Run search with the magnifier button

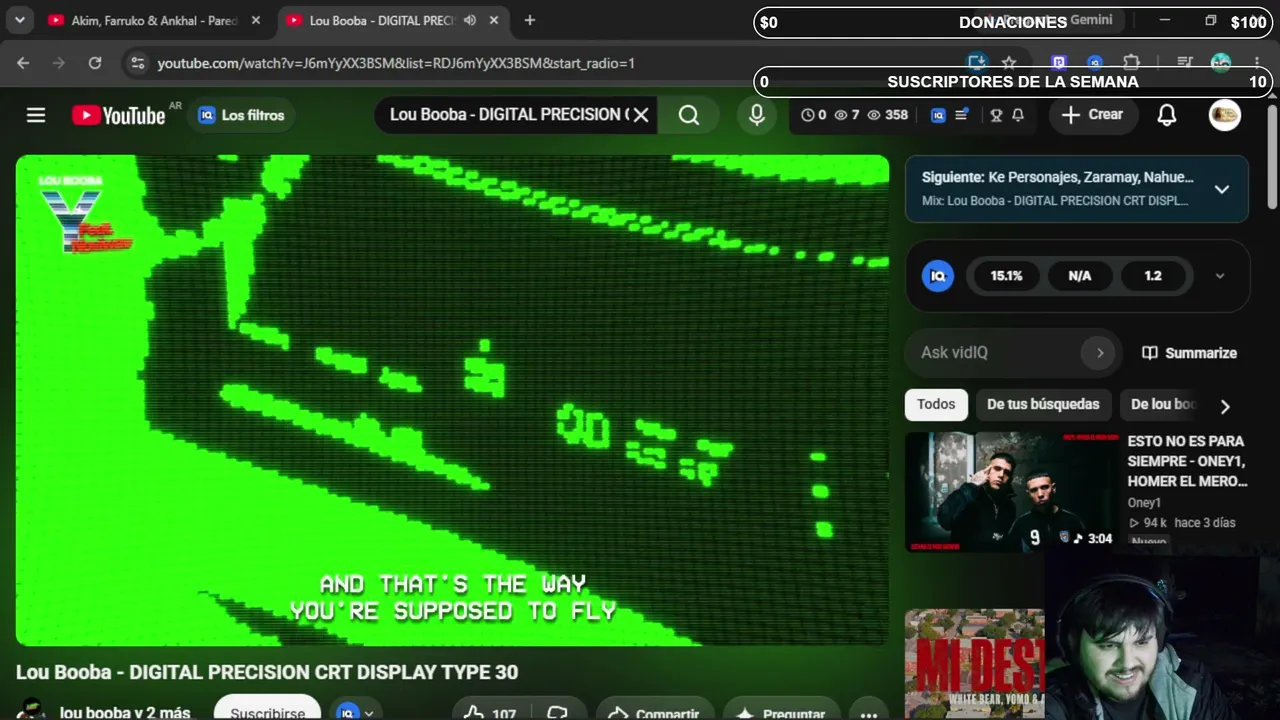pyautogui.click(x=689, y=115)
